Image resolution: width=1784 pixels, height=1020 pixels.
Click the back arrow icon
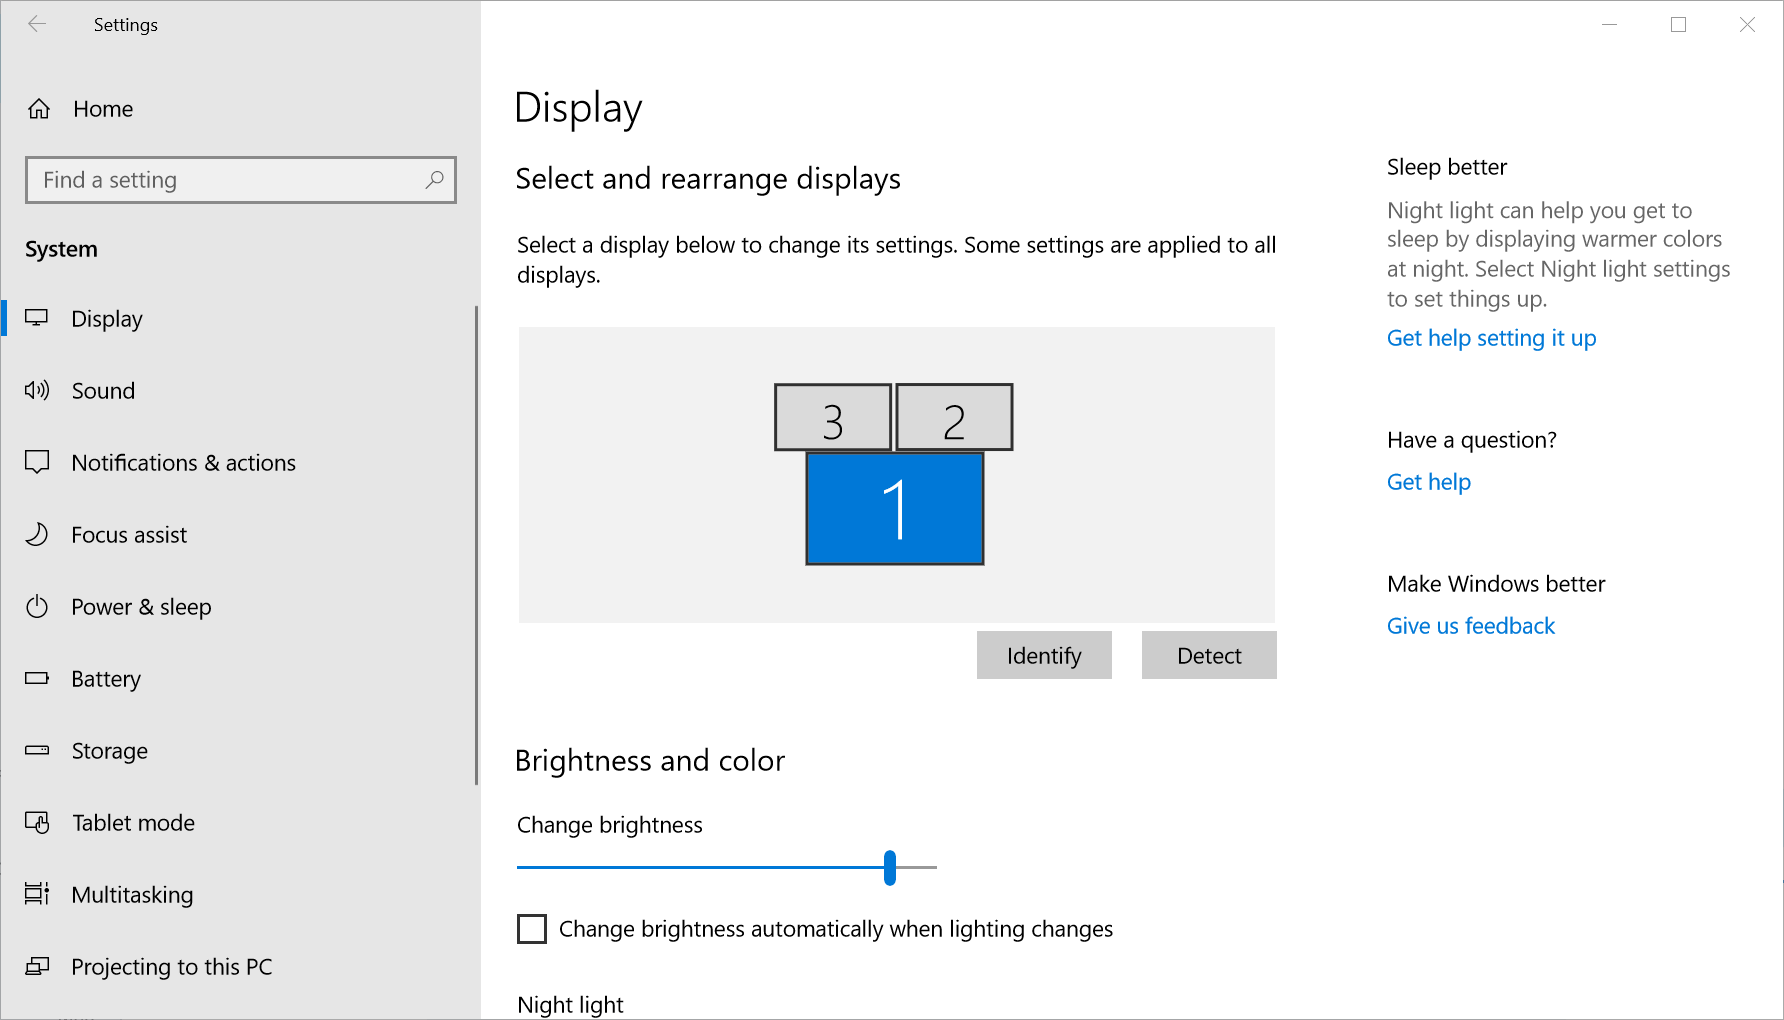37,25
